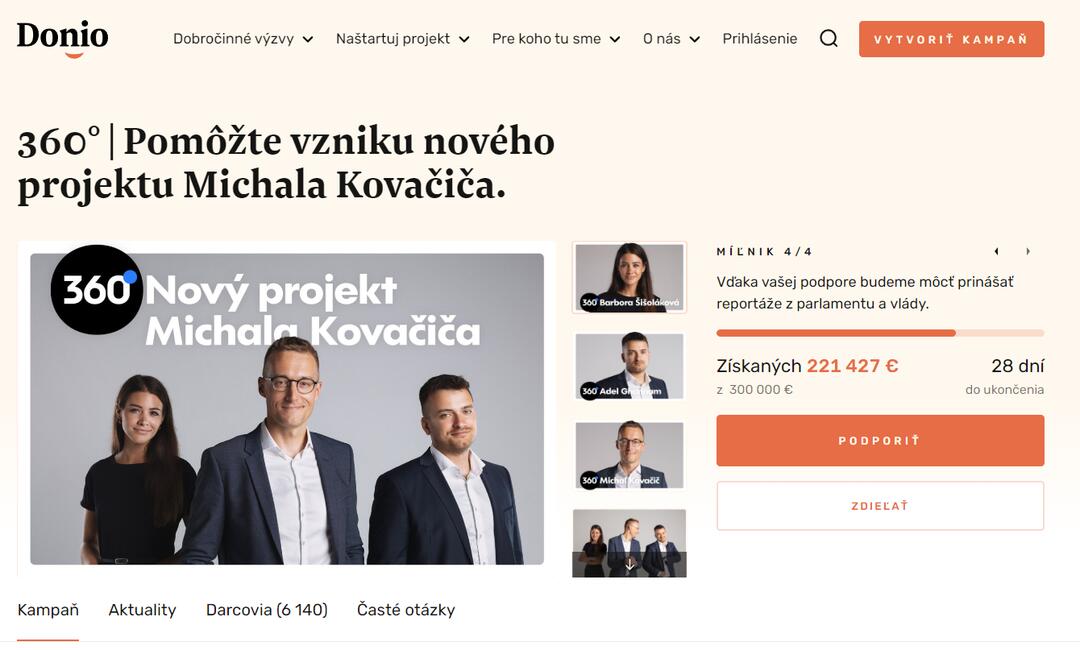Select the Kampaň tab
The width and height of the screenshot is (1080, 650).
[x=48, y=610]
